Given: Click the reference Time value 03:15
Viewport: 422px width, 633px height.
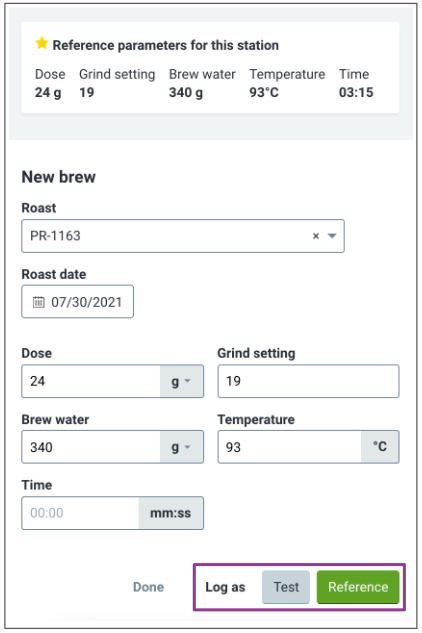Looking at the screenshot, I should 356,92.
